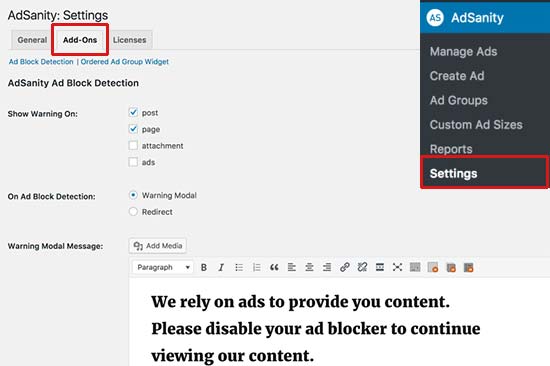This screenshot has width=550, height=366.
Task: Uncheck the page checkbox
Action: (133, 129)
